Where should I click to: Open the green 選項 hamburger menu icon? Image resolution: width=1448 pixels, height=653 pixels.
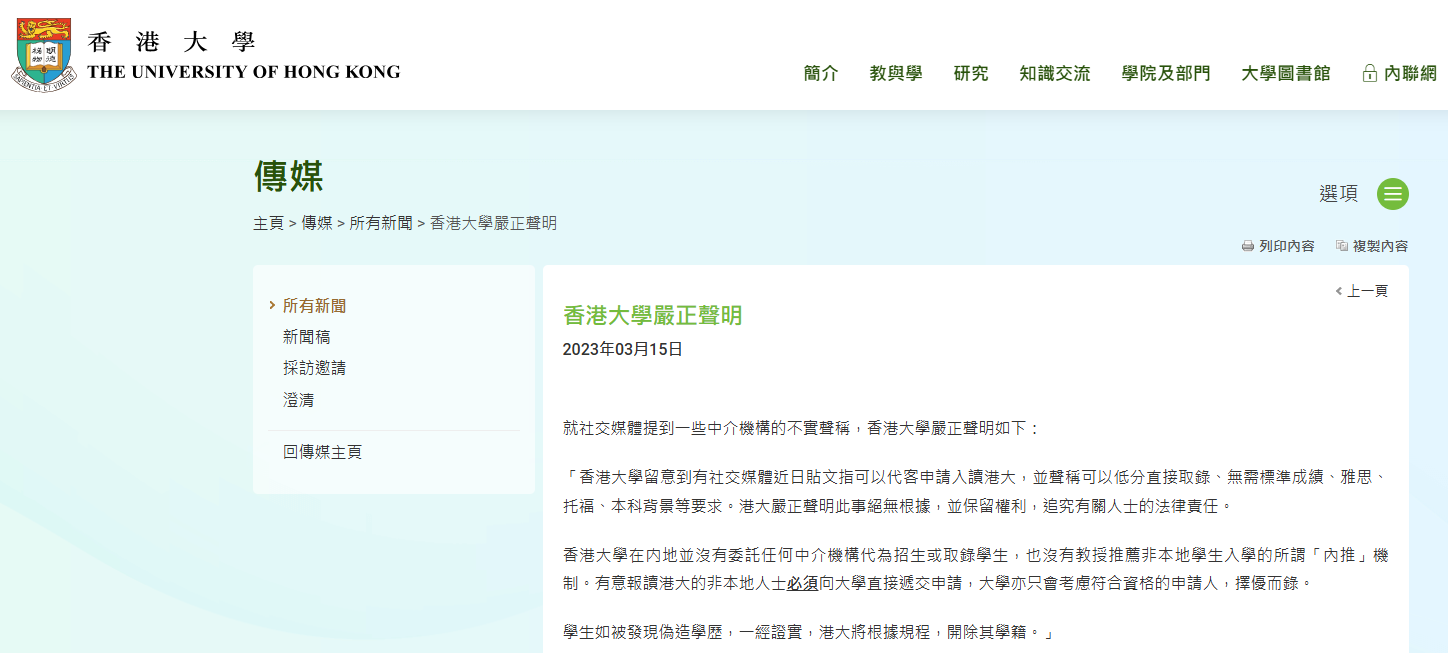1392,194
